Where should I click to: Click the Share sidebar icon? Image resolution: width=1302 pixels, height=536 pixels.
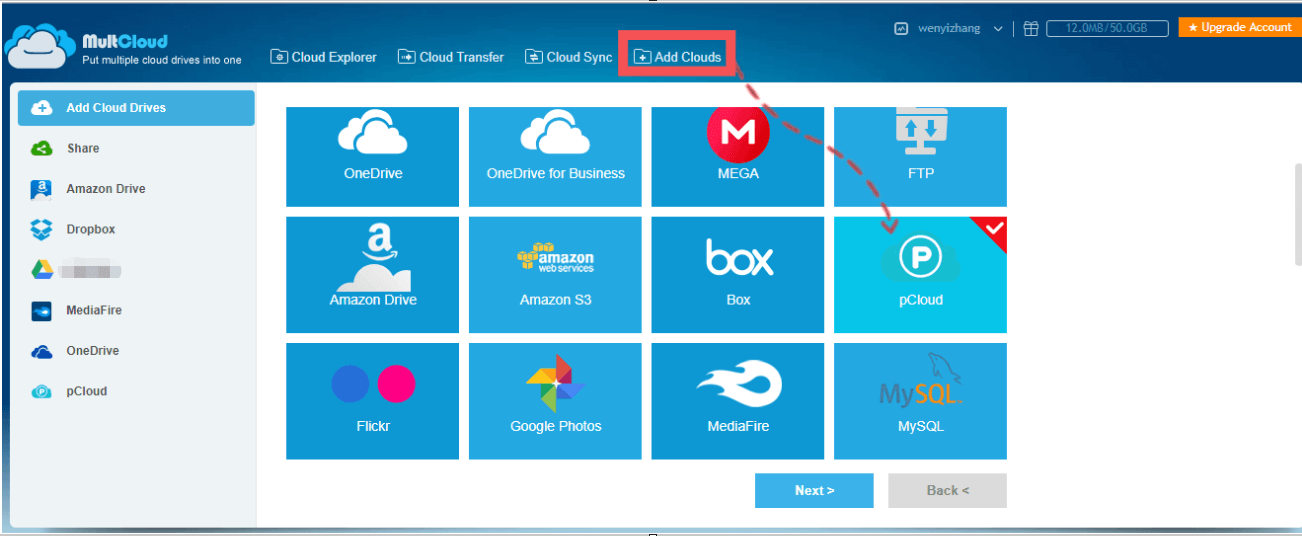[x=41, y=148]
